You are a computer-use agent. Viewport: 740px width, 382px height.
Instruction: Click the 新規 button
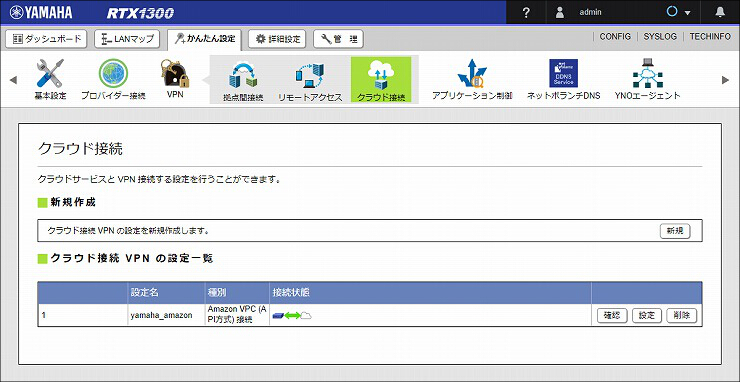675,231
